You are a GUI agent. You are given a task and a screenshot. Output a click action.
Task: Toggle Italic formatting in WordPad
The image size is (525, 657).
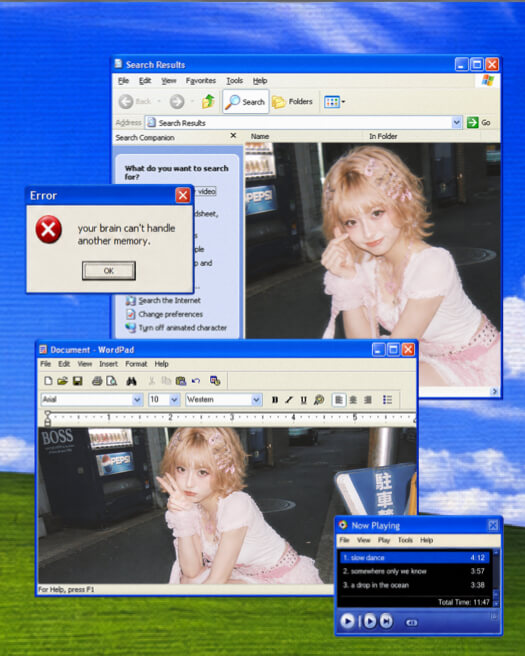pos(289,400)
